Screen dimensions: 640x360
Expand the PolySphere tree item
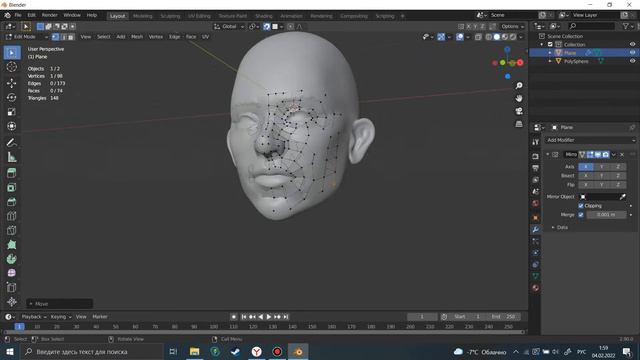[550, 61]
